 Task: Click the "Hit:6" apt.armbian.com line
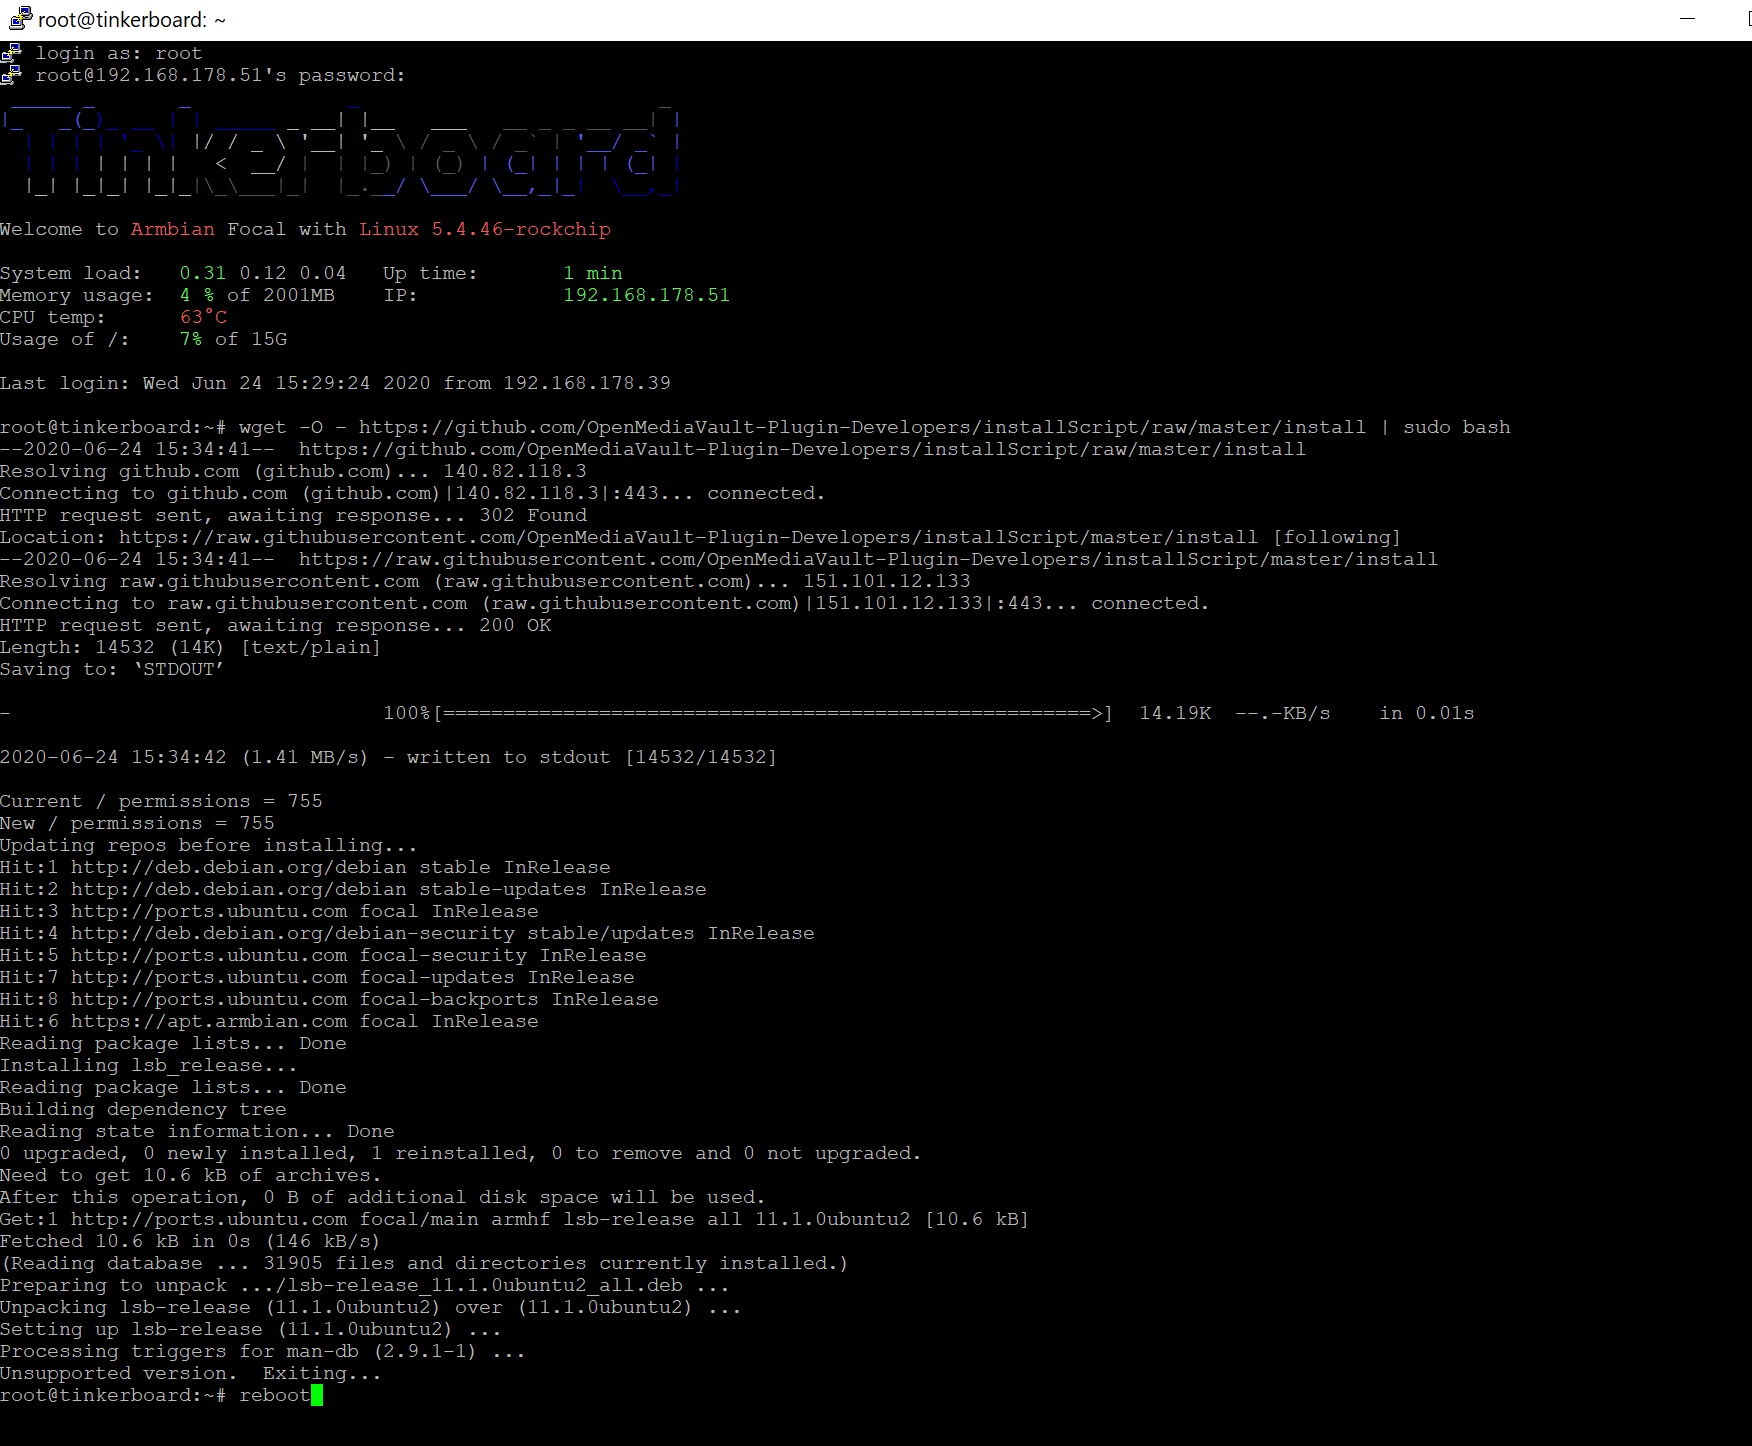[x=269, y=1021]
